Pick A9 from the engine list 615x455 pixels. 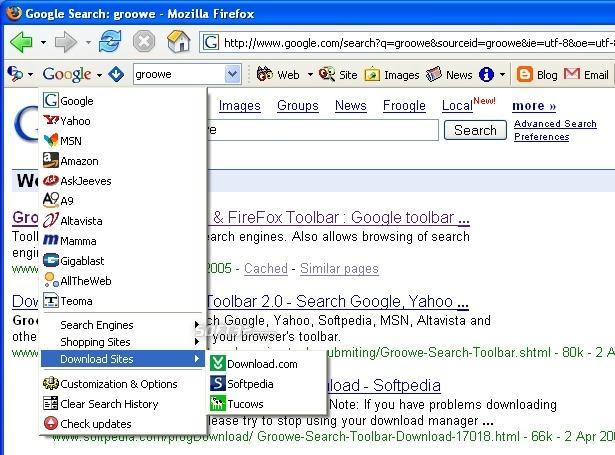tap(123, 200)
